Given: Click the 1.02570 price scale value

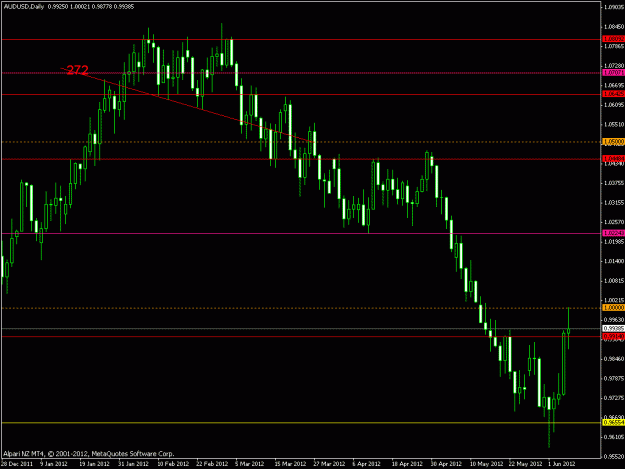Looking at the screenshot, I should click(x=614, y=222).
